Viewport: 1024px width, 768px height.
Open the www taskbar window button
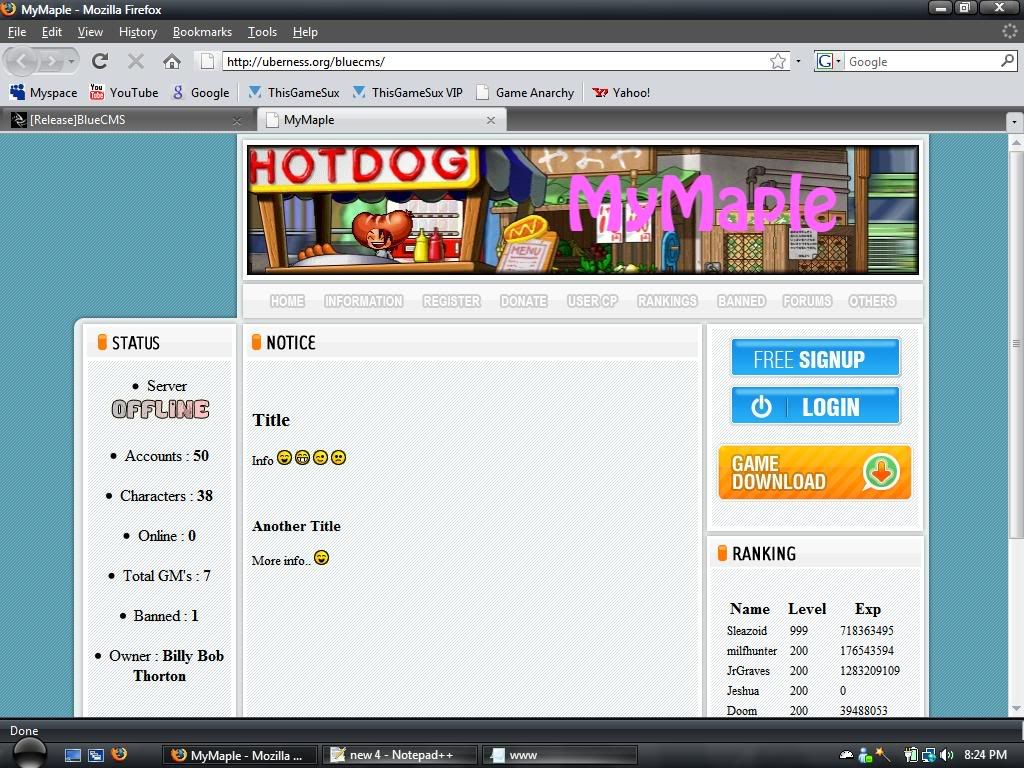(560, 755)
